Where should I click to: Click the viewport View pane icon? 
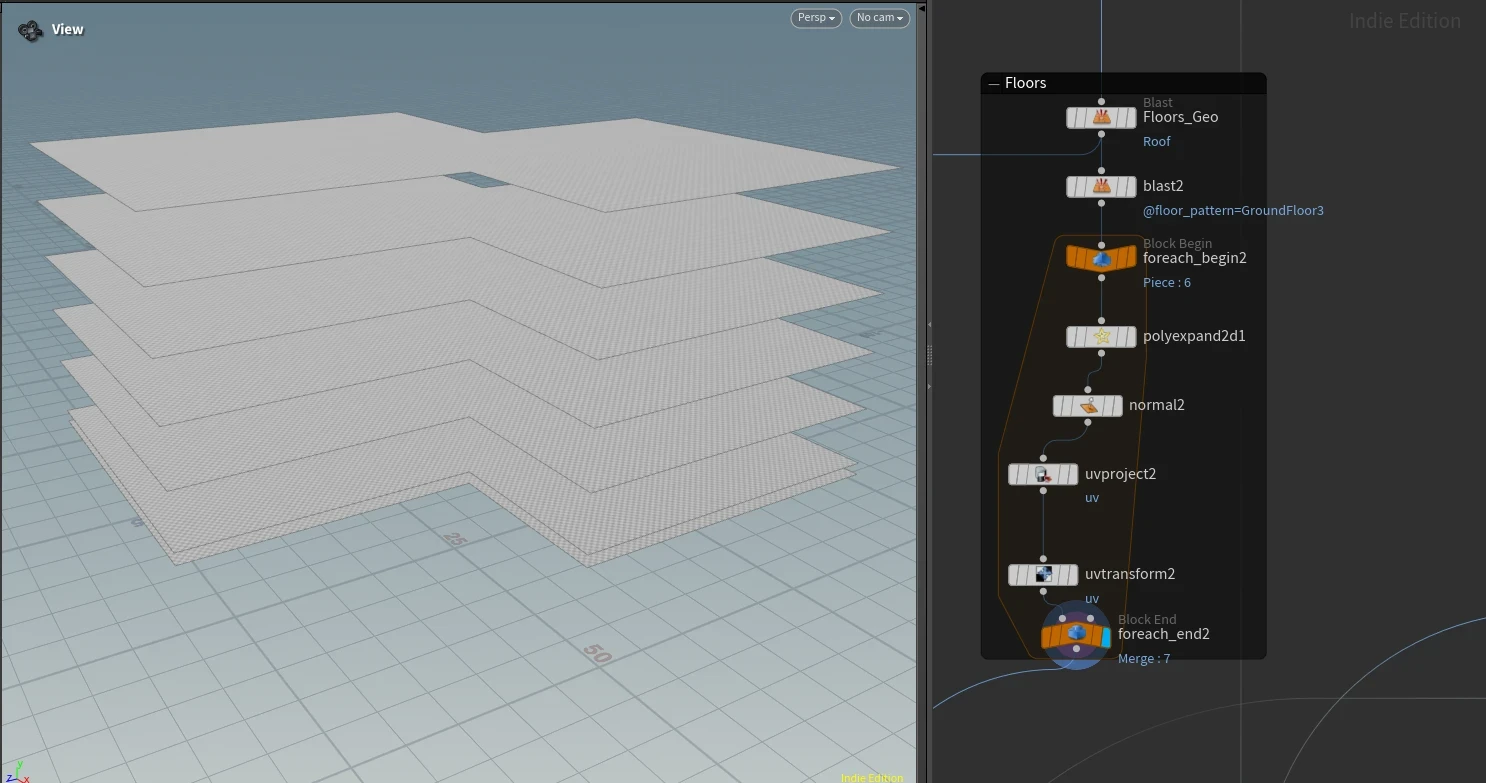pos(30,30)
